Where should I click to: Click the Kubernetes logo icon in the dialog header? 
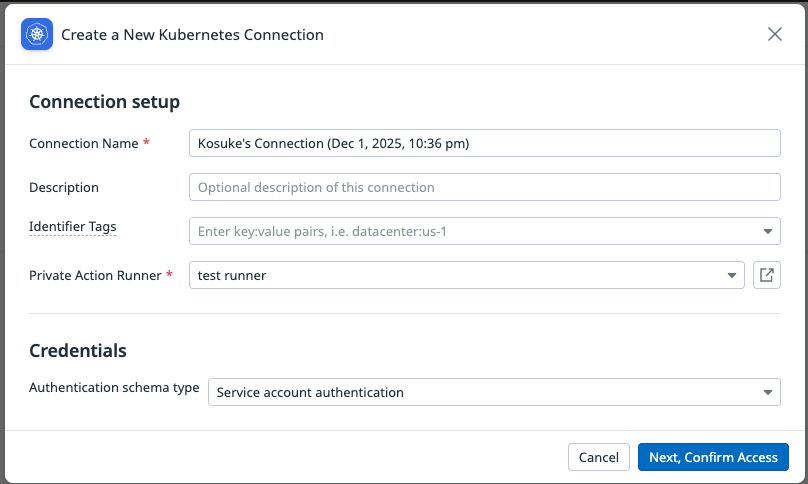[37, 34]
